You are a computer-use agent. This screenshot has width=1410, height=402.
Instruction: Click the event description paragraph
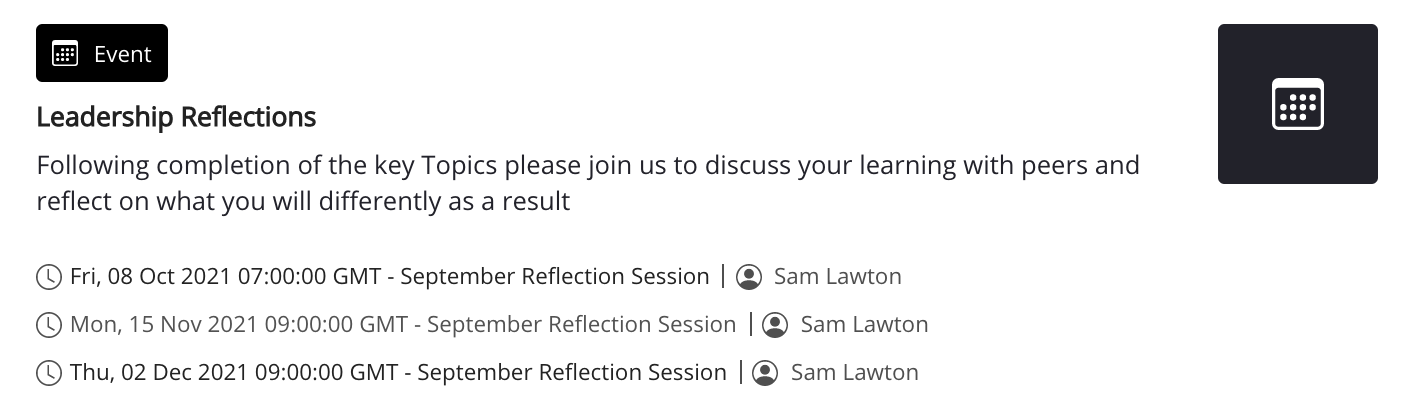[587, 182]
